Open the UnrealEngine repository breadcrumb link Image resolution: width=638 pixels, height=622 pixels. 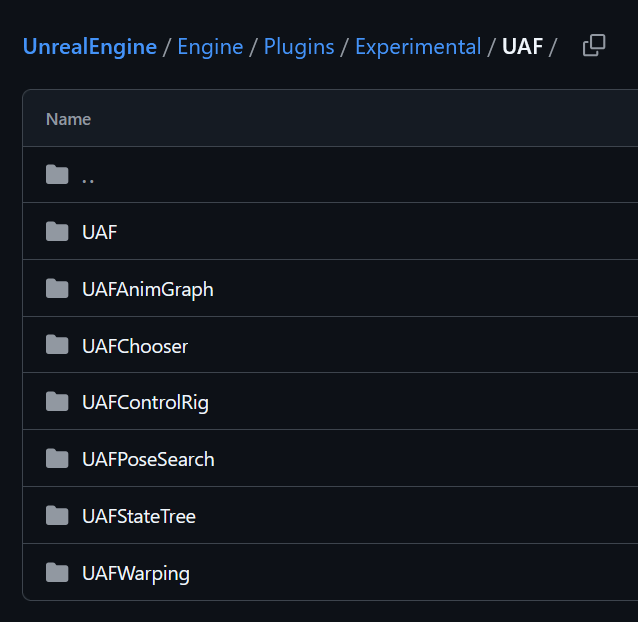pyautogui.click(x=90, y=46)
